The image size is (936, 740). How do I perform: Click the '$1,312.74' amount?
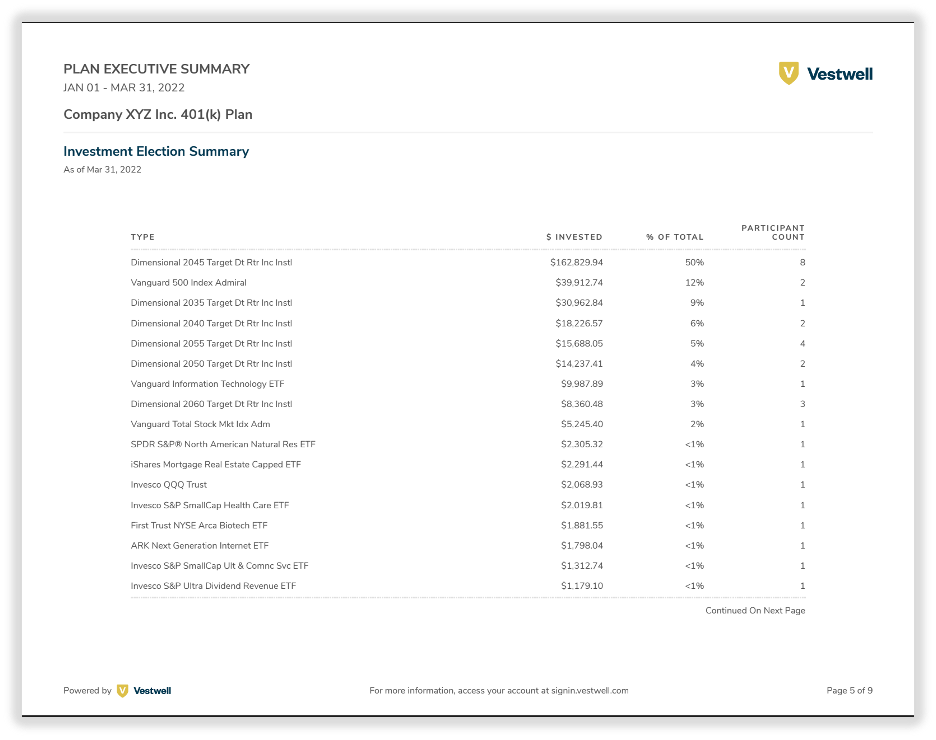[x=582, y=566]
